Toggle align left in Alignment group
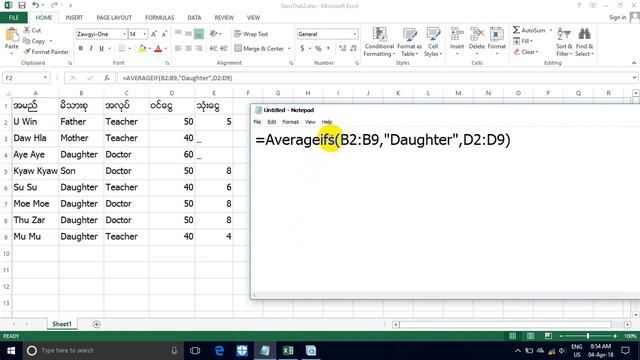Screen dimensions: 640x360 tap(178, 48)
